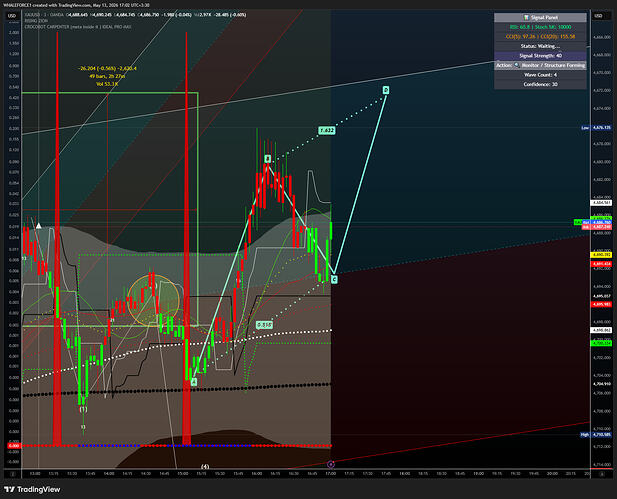Click the 'Confidence: 30' row

[540, 84]
